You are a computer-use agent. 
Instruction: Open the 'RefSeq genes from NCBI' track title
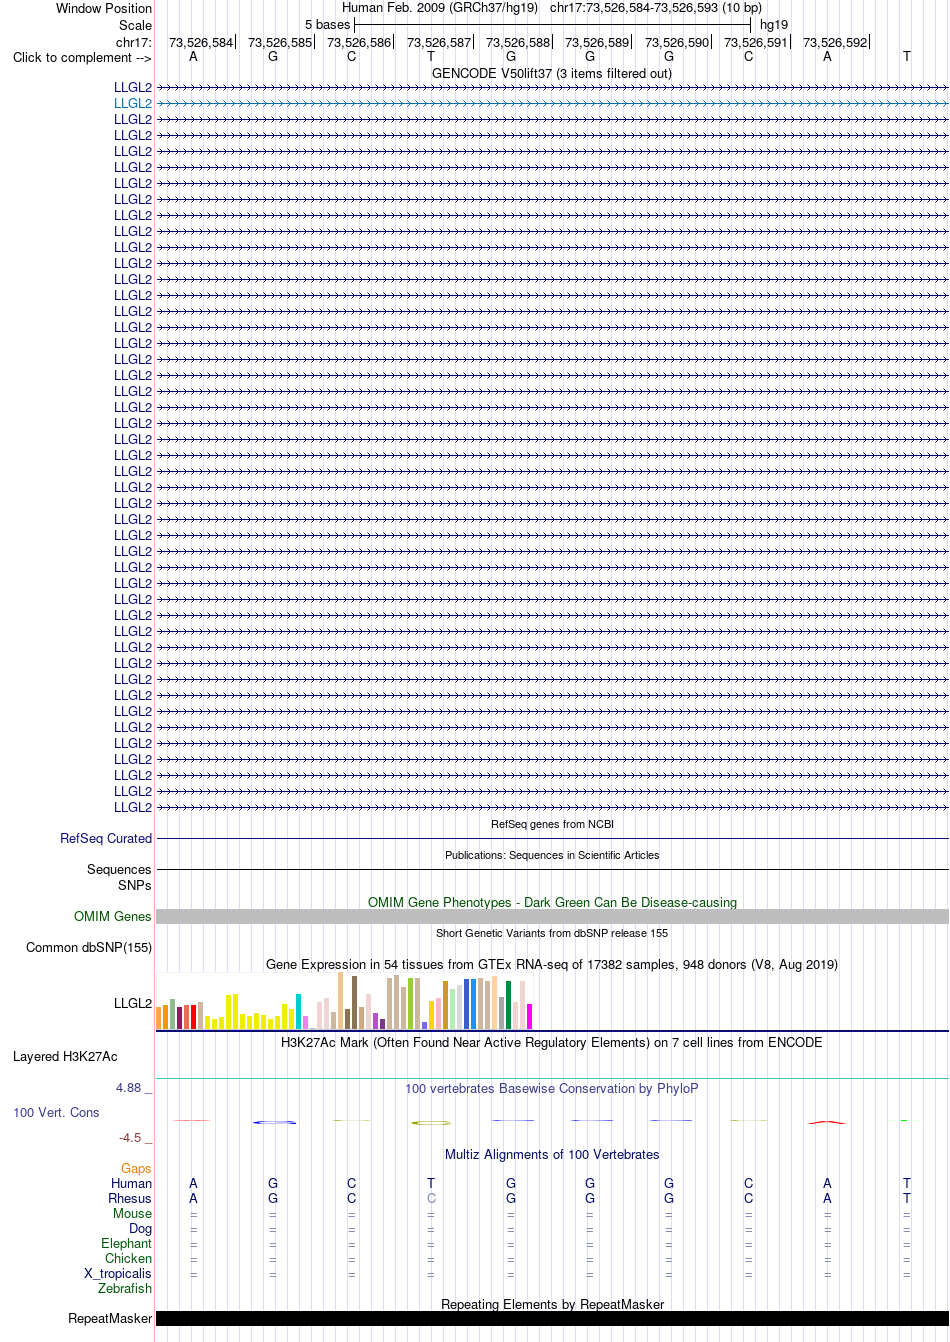pyautogui.click(x=552, y=824)
